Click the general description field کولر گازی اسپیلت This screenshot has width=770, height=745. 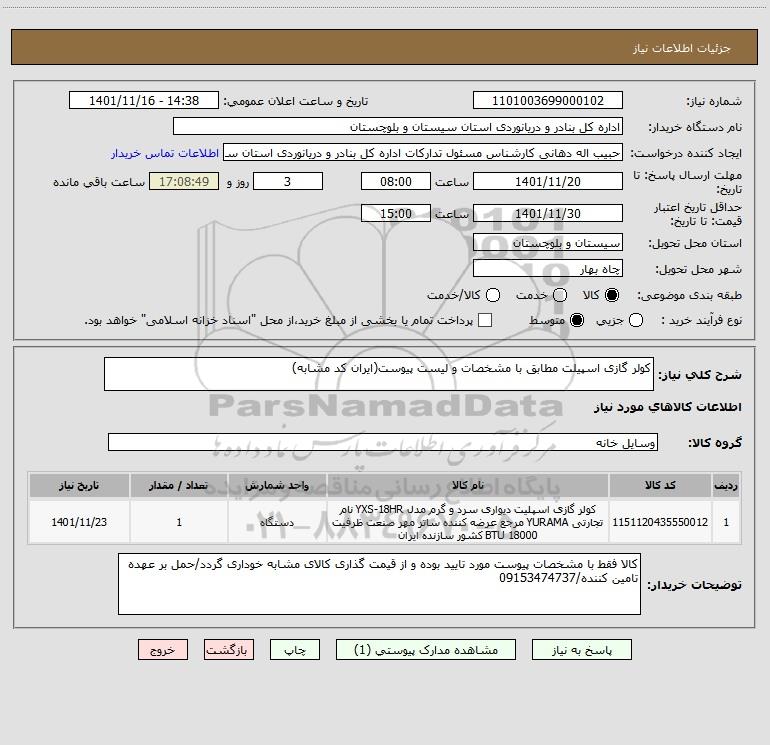(379, 374)
